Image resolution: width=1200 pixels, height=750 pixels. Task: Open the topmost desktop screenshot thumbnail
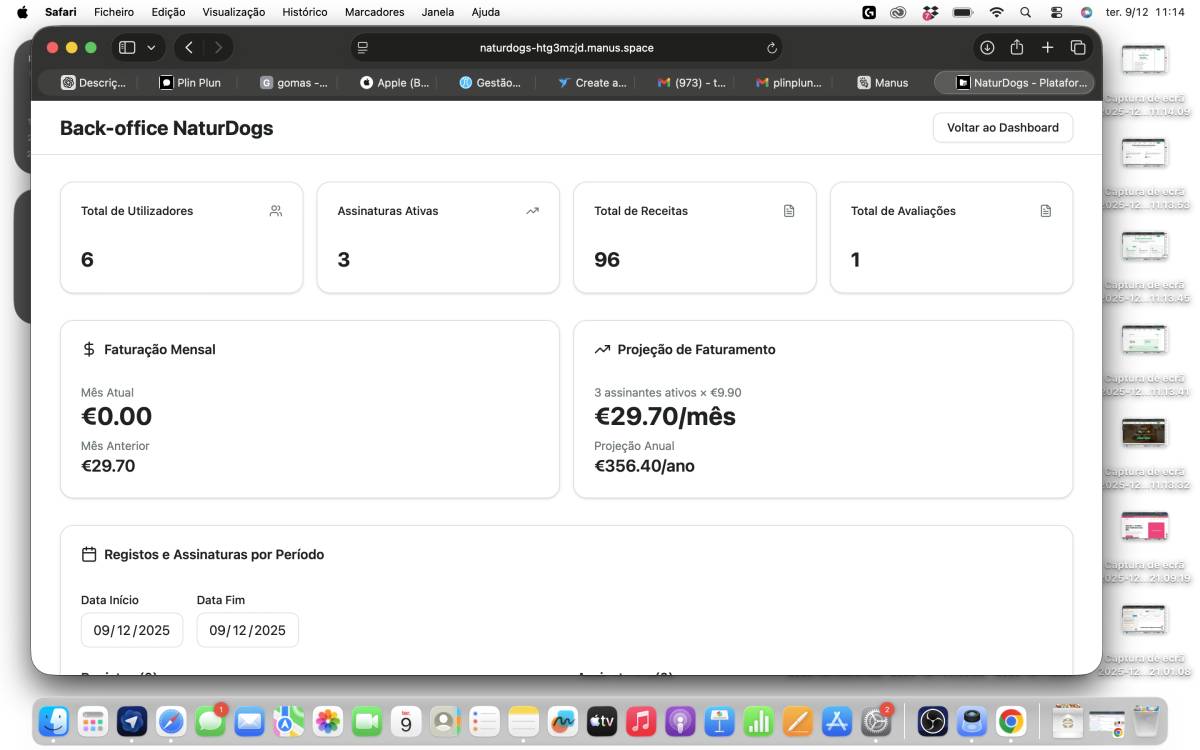pyautogui.click(x=1144, y=60)
